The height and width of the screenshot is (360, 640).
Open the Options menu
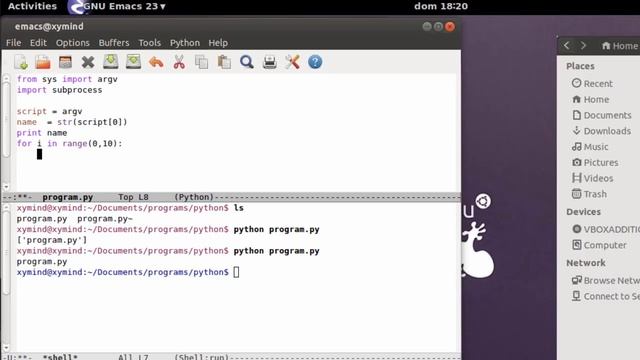click(73, 43)
